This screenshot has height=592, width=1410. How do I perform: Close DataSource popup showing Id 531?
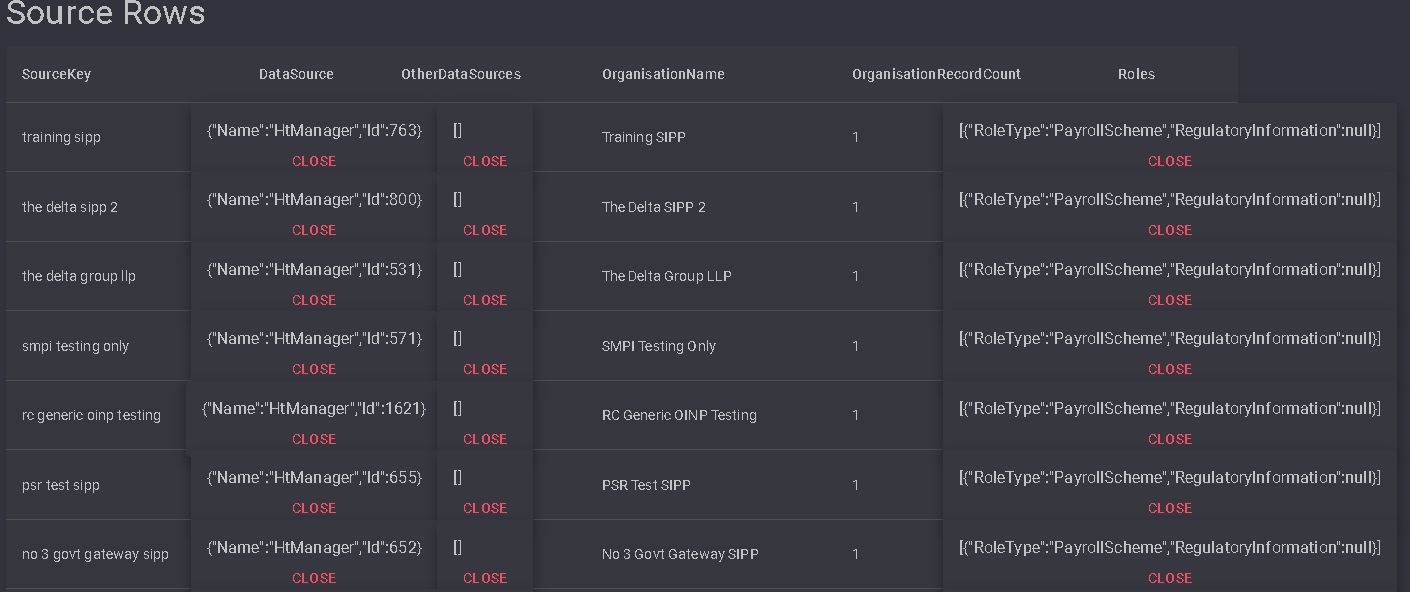314,300
